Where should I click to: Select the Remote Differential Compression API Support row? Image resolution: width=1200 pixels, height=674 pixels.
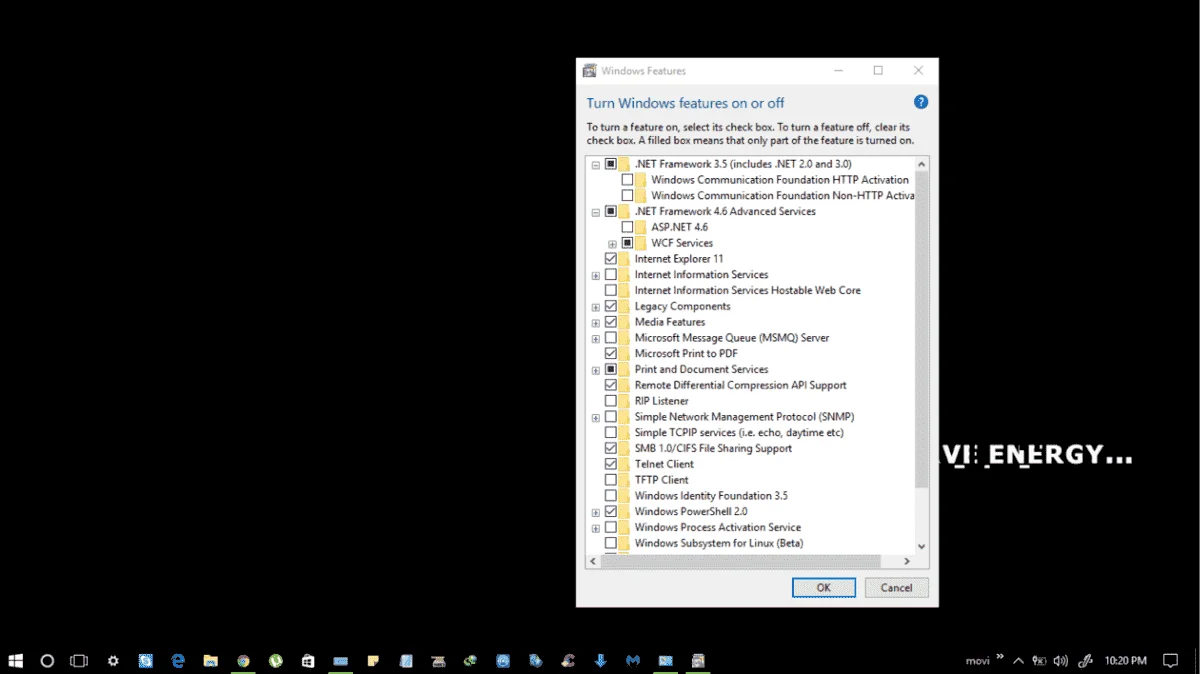pos(740,385)
